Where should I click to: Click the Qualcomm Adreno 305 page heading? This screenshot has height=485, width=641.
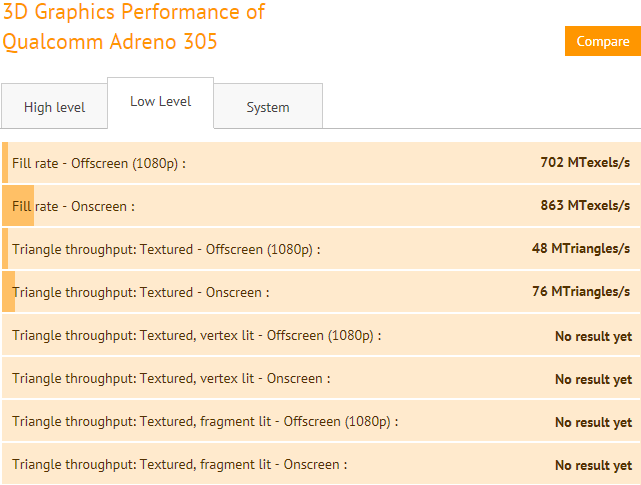tap(134, 26)
